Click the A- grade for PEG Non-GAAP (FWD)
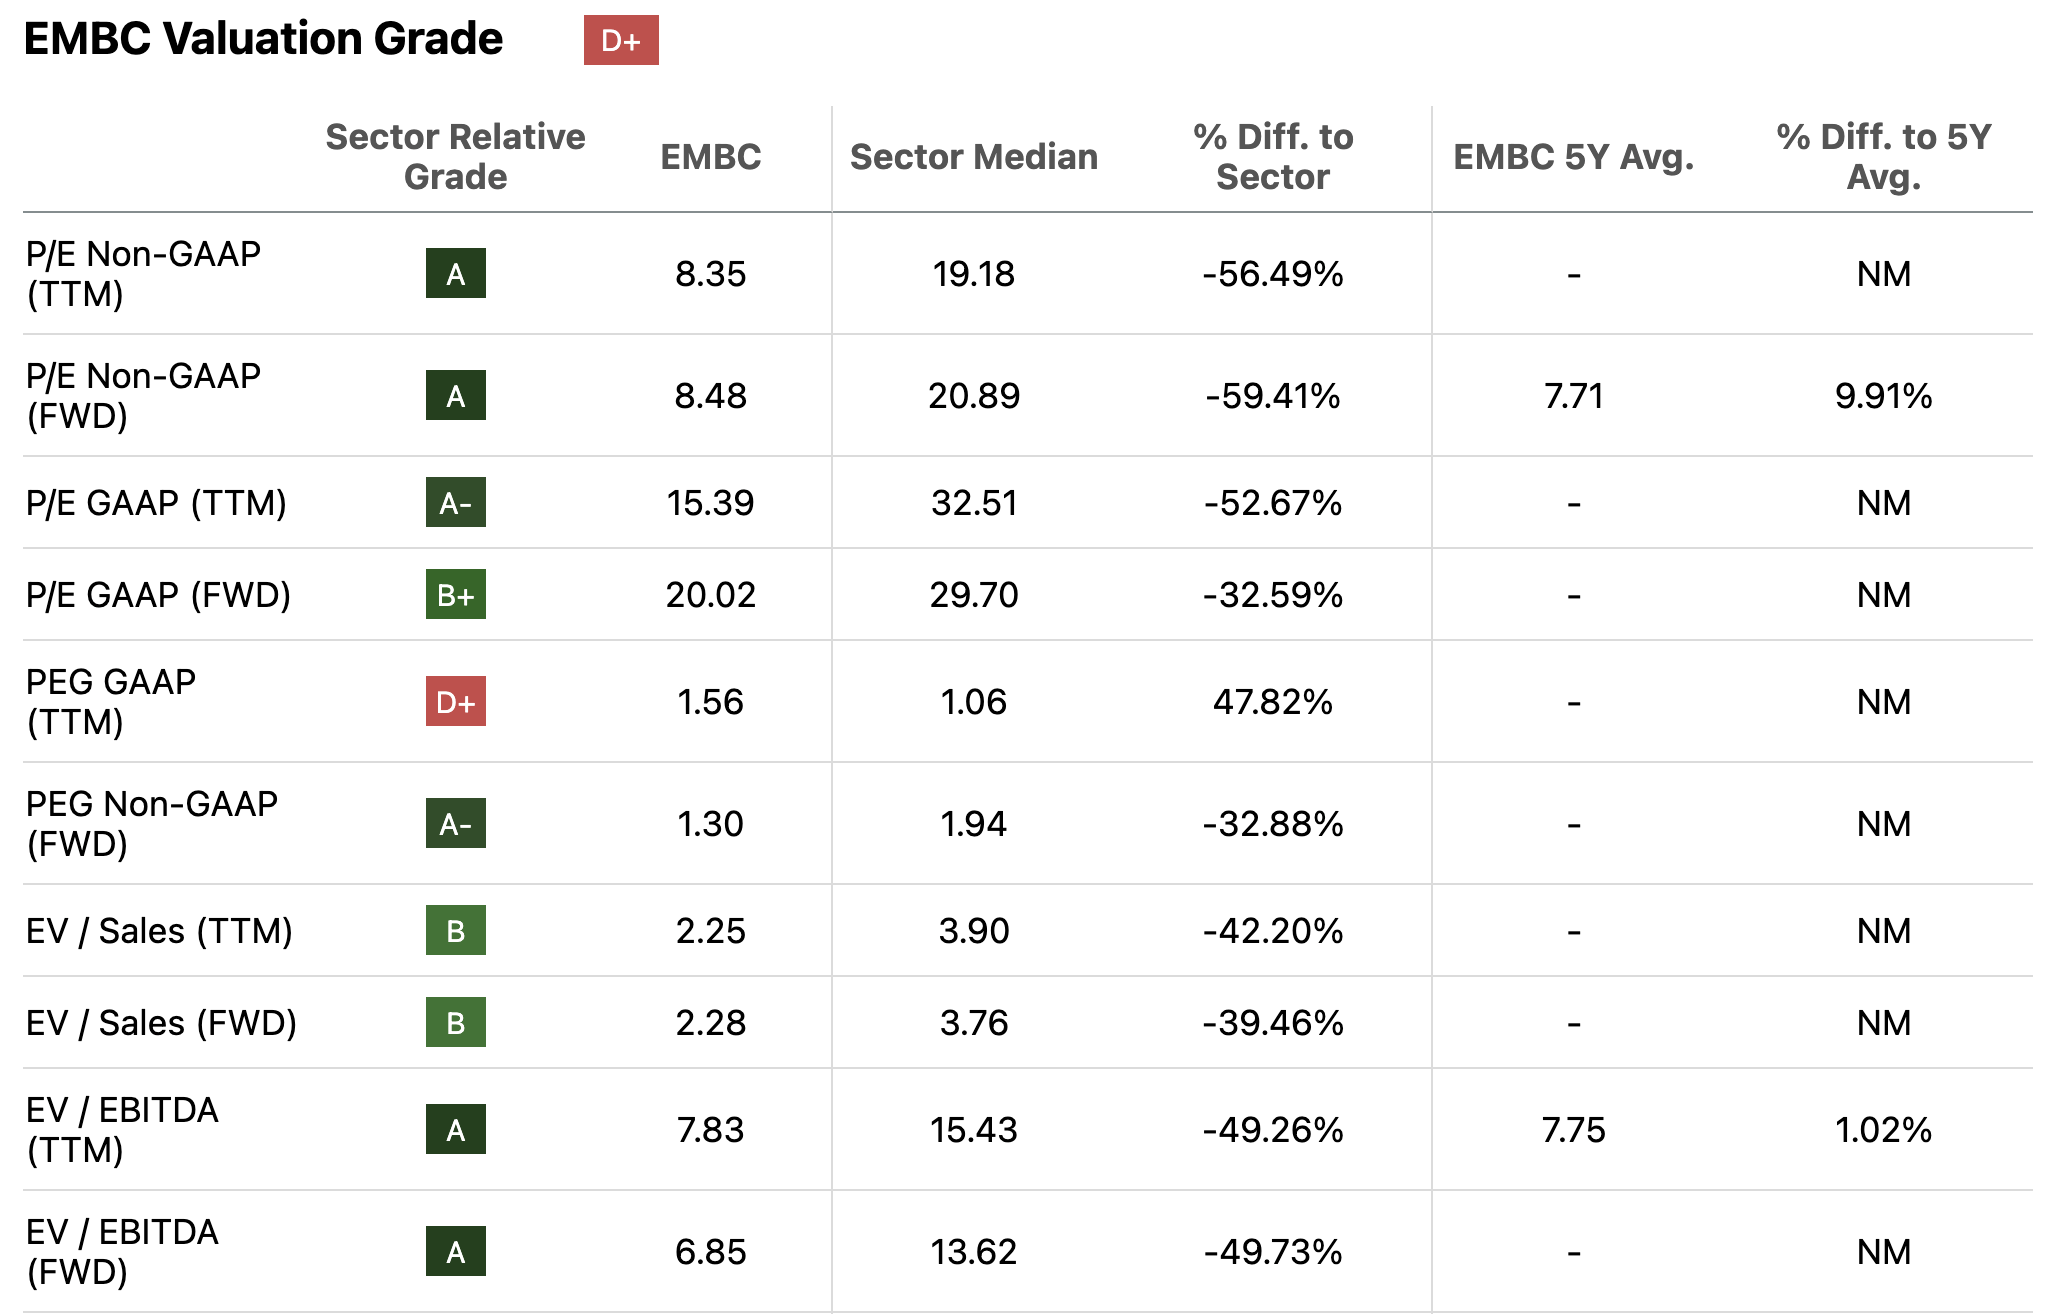This screenshot has height=1314, width=2046. point(455,824)
